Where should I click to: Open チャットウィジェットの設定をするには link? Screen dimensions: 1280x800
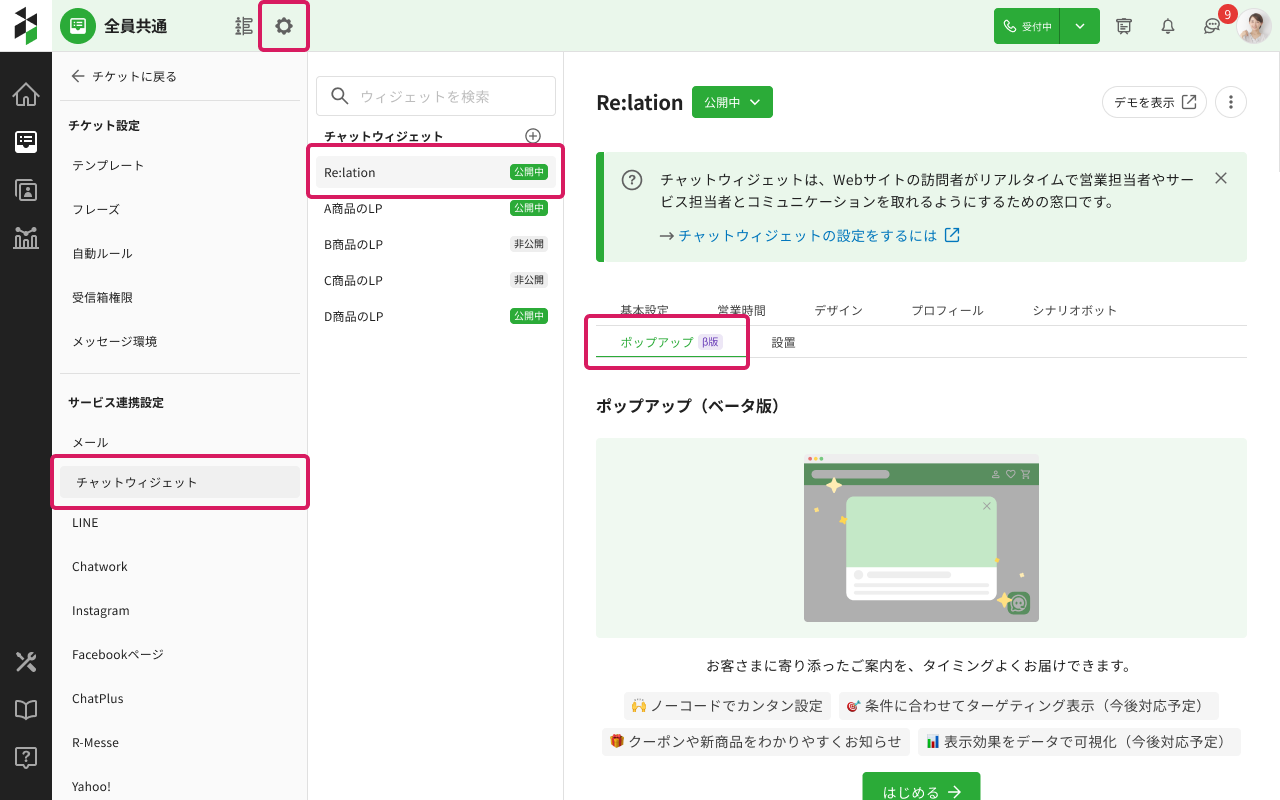(808, 236)
